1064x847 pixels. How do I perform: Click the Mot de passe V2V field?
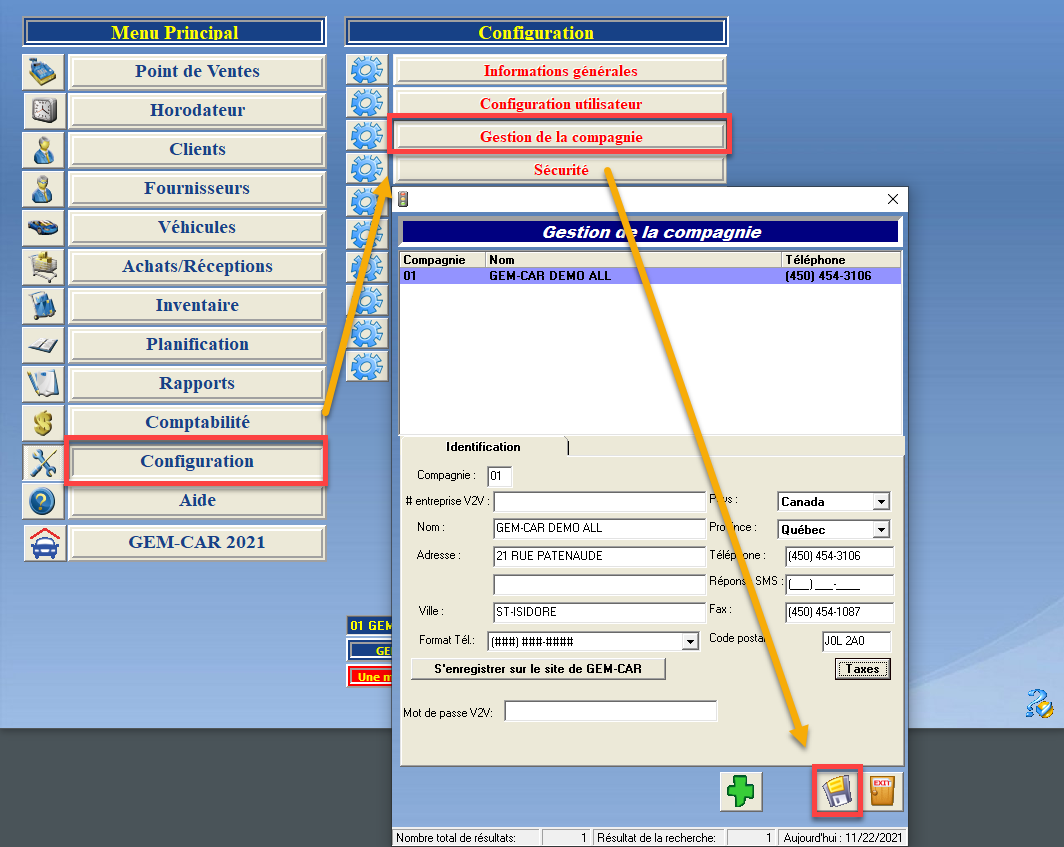611,711
